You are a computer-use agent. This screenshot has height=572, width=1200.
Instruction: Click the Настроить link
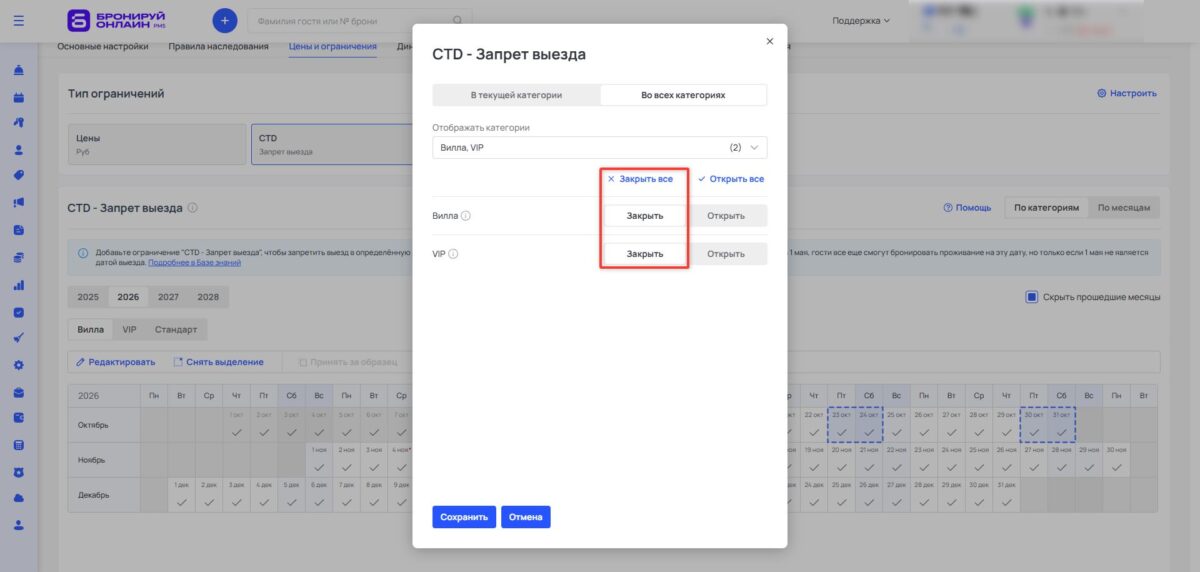[1127, 93]
